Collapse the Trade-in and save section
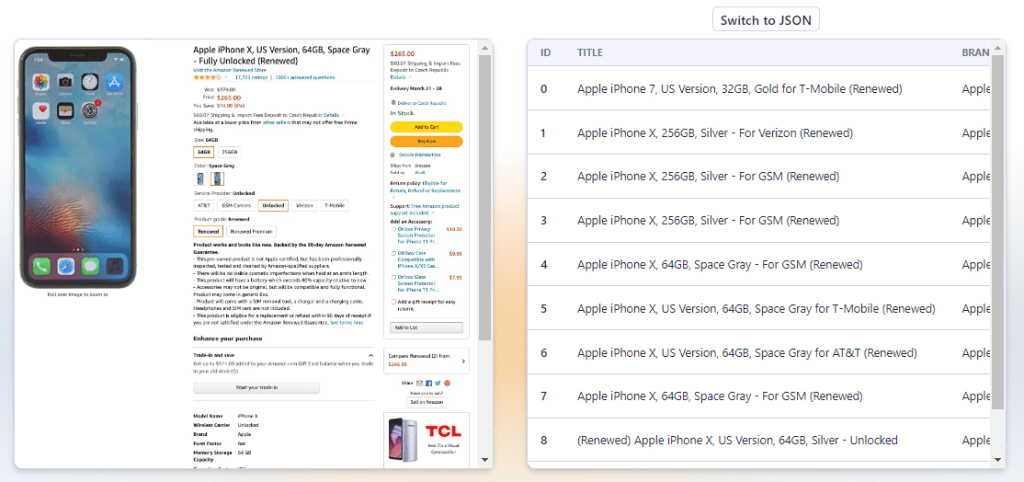 click(x=370, y=355)
